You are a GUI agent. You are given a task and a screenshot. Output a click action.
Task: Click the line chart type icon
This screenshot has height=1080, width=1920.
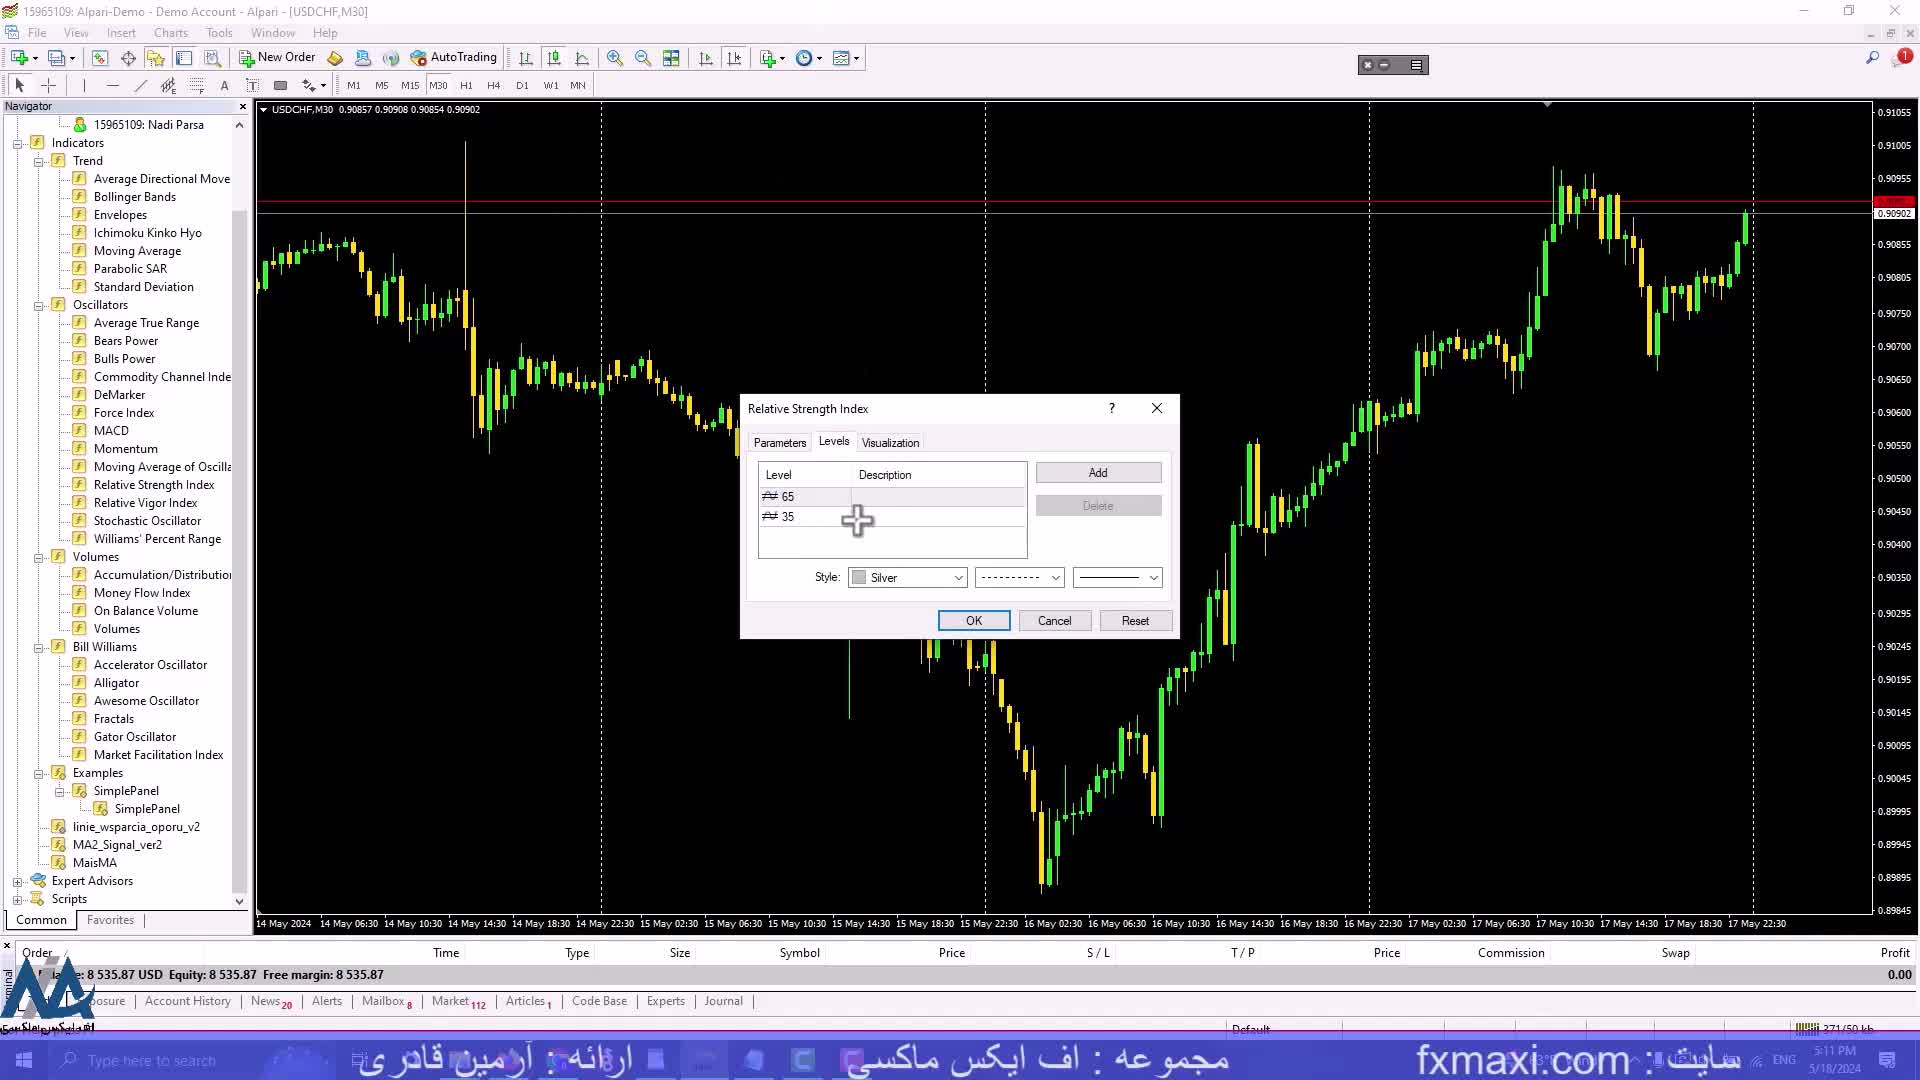click(582, 58)
